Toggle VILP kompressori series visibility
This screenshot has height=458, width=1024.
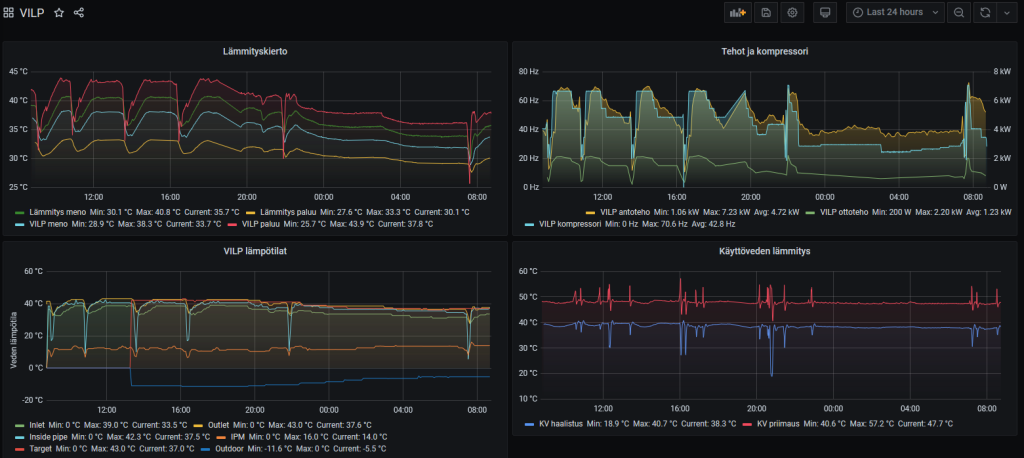[574, 224]
